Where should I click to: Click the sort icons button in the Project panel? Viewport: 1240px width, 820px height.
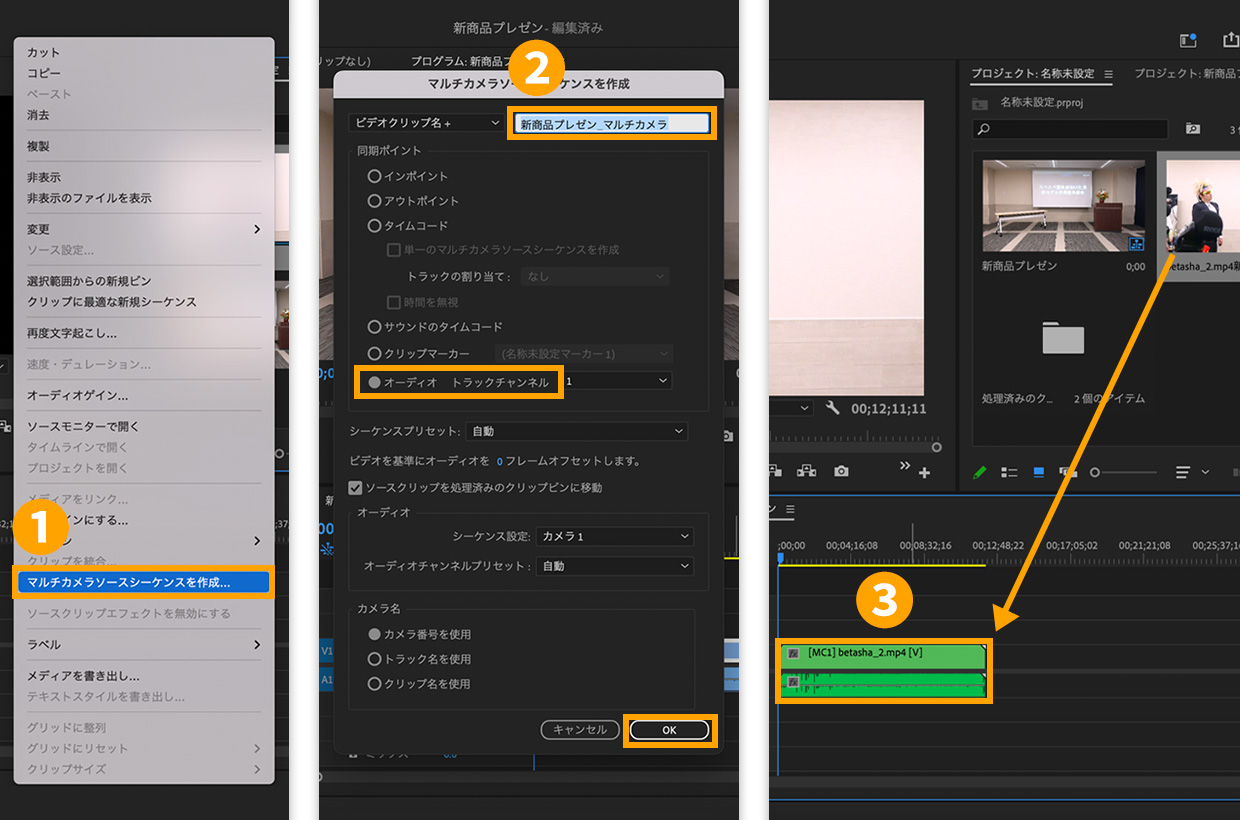[1184, 472]
